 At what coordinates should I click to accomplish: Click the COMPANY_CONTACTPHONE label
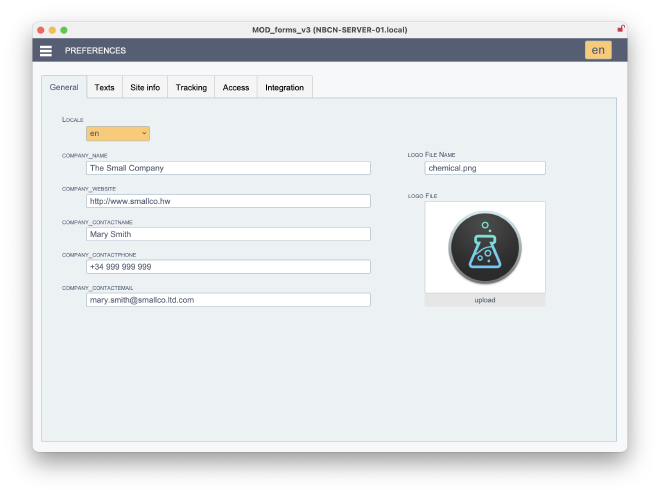coord(99,255)
